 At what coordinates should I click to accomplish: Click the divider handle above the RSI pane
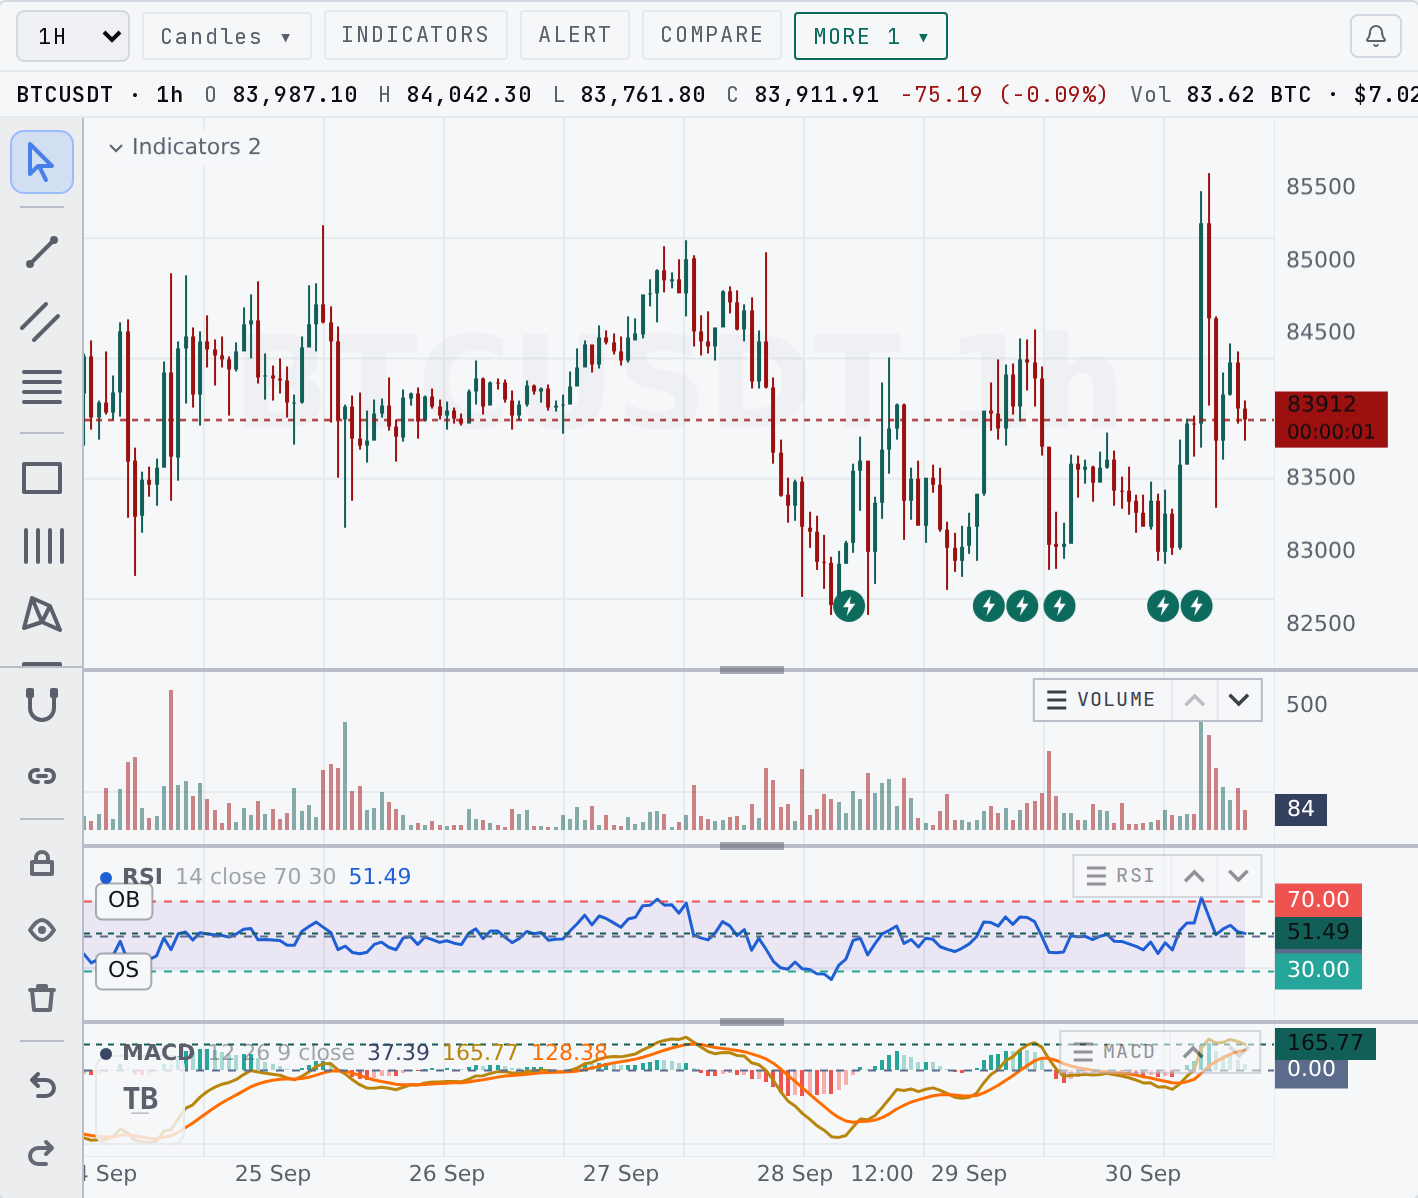752,846
